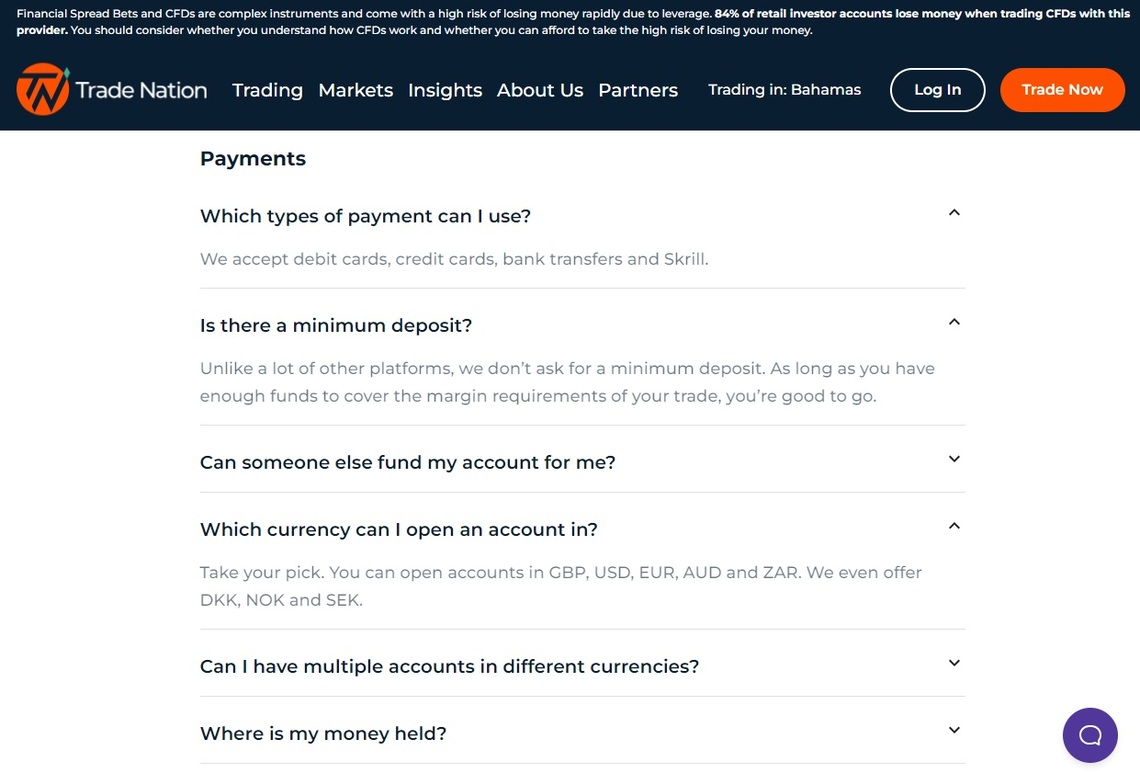Open the purple live chat bubble
Image resolution: width=1140 pixels, height=773 pixels.
tap(1090, 735)
